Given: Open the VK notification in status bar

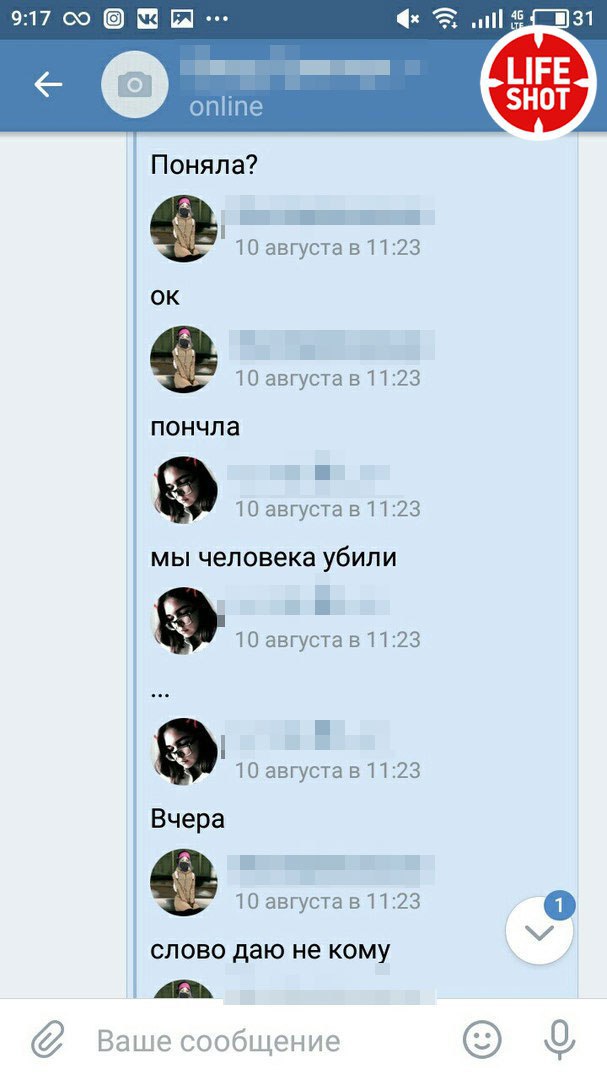Looking at the screenshot, I should point(147,19).
